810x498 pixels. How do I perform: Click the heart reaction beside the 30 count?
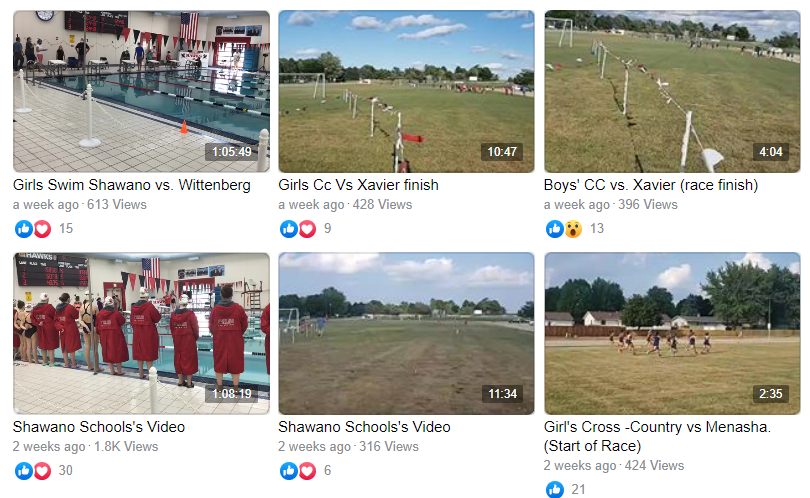point(42,471)
